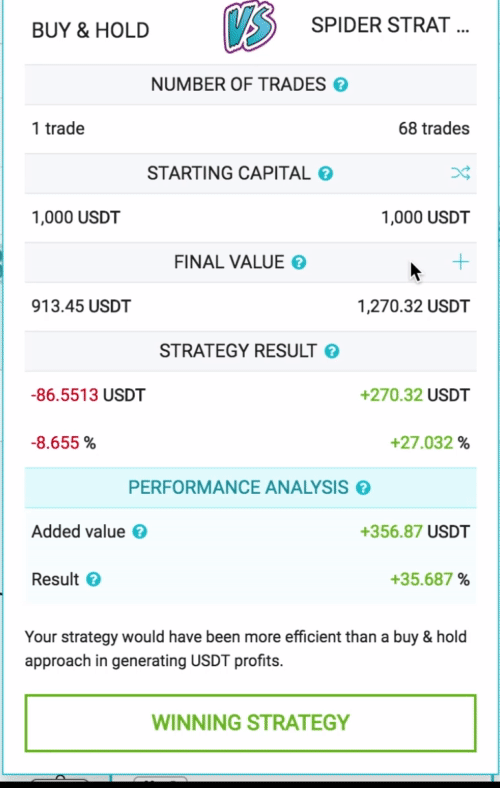Click the +356.87 USDT added value figure

(415, 532)
